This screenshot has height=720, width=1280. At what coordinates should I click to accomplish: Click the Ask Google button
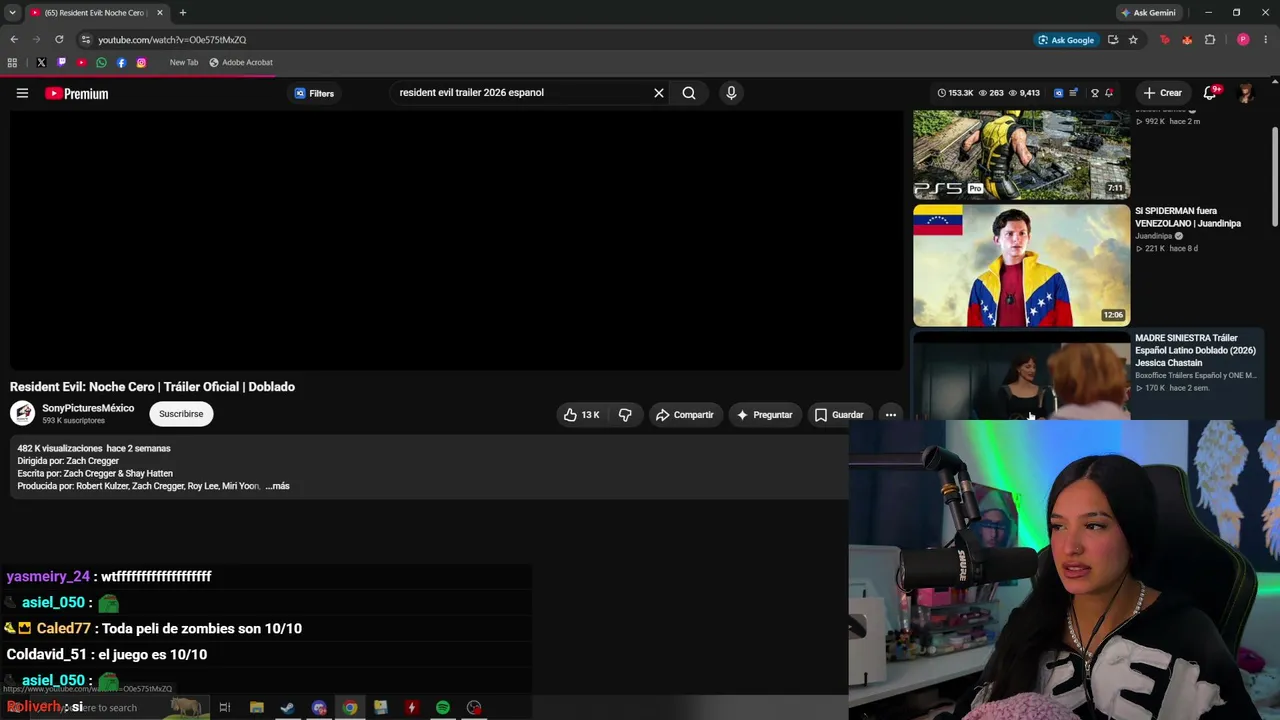click(1066, 40)
